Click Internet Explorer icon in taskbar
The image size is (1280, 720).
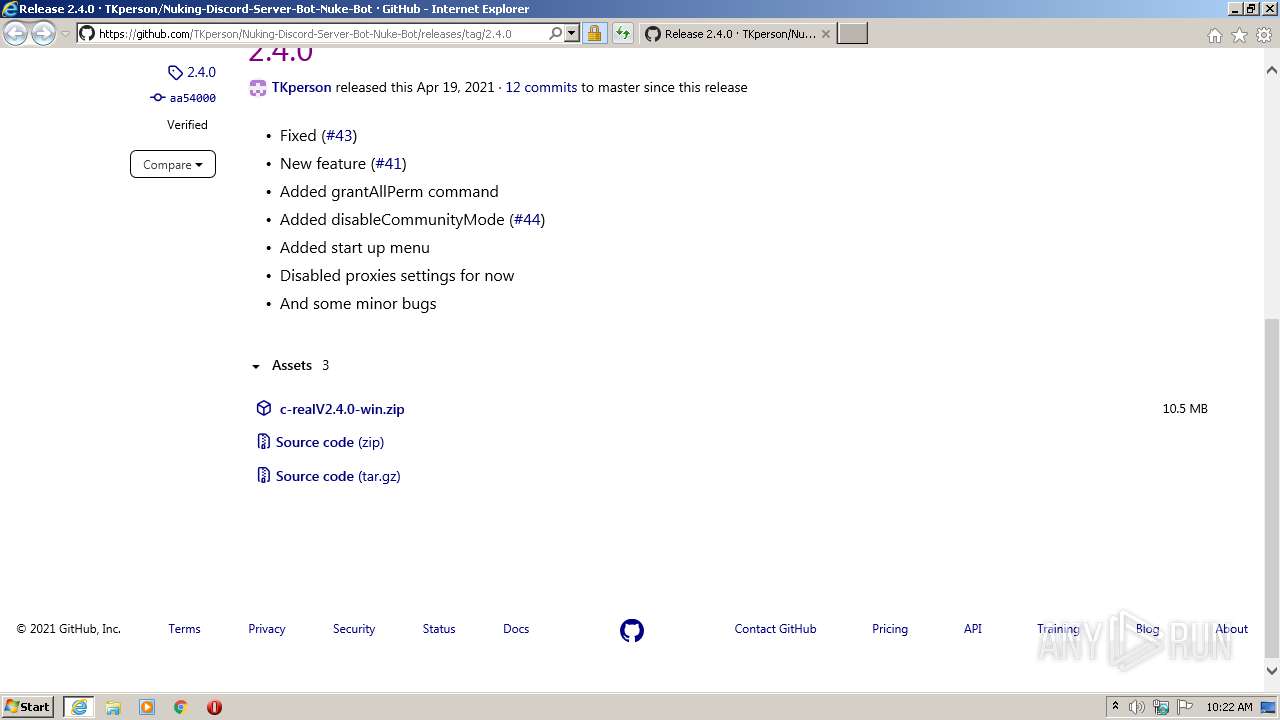78,707
